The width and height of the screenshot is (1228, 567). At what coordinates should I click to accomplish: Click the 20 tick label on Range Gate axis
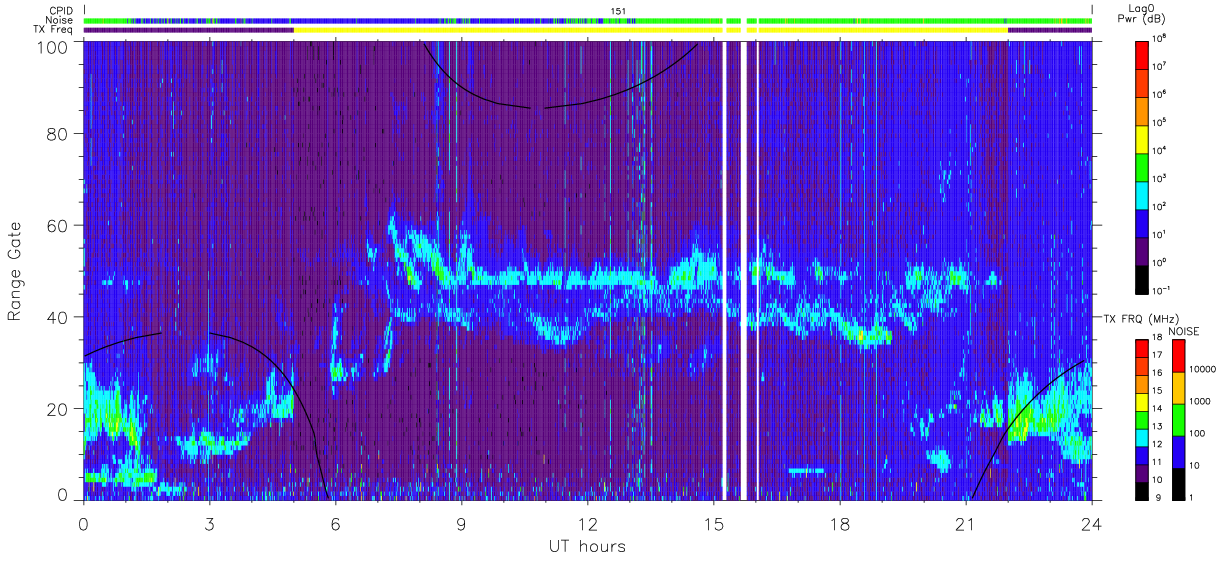click(x=57, y=409)
